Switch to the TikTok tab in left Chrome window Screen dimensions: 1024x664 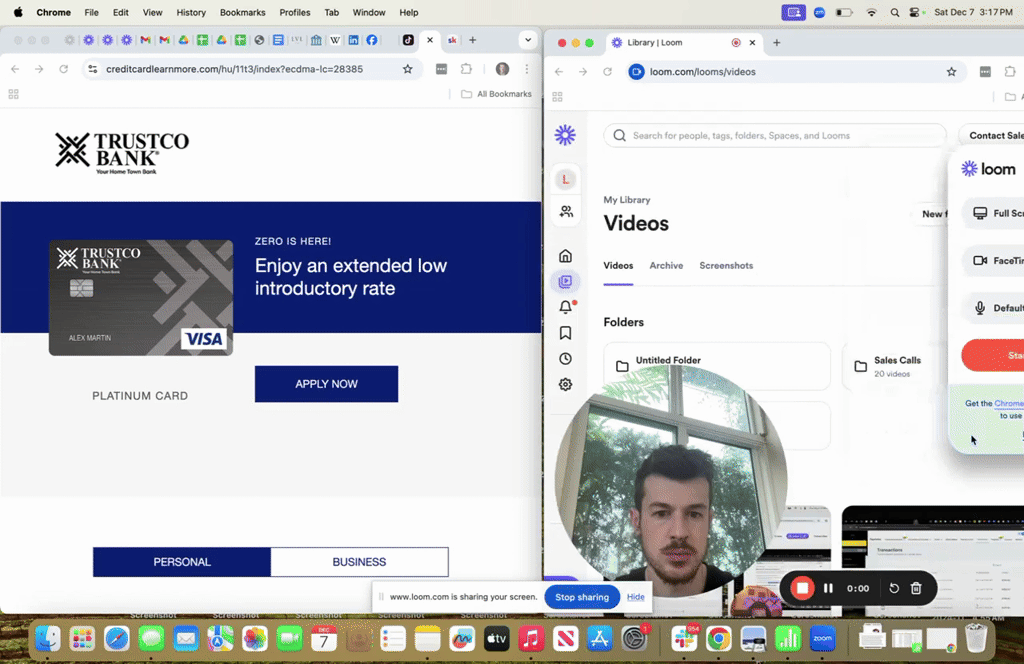click(408, 40)
